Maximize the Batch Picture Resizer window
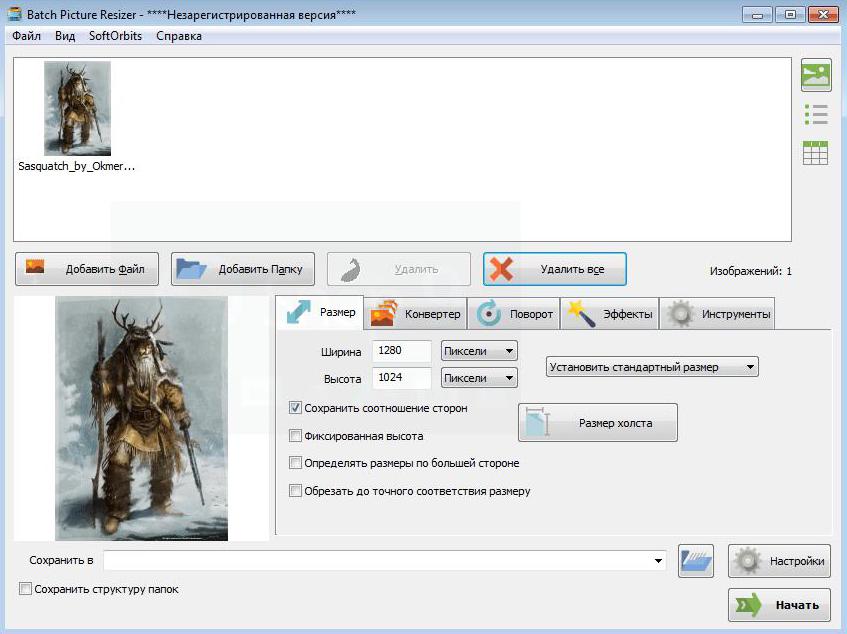This screenshot has height=634, width=847. (790, 15)
